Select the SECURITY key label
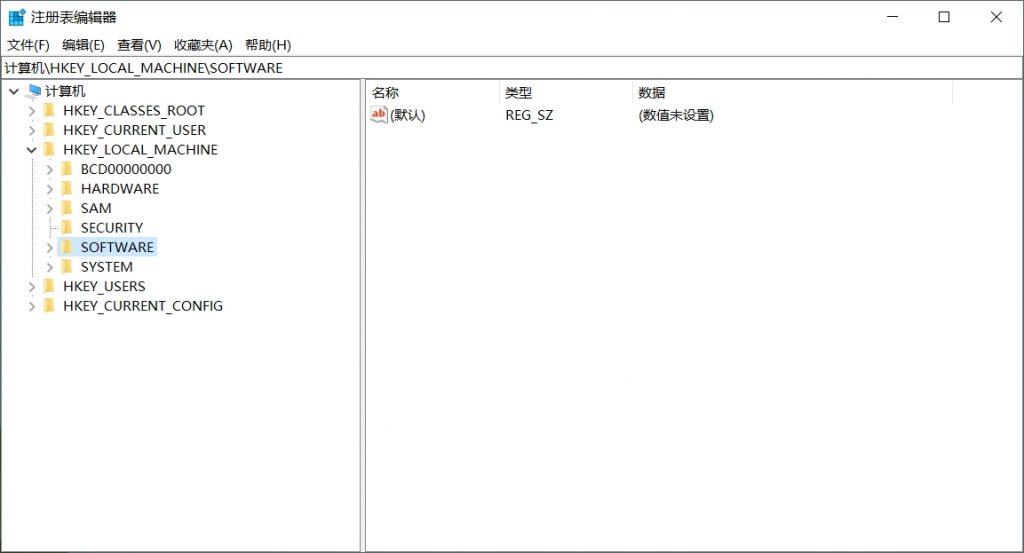The height and width of the screenshot is (553, 1024). pyautogui.click(x=112, y=228)
